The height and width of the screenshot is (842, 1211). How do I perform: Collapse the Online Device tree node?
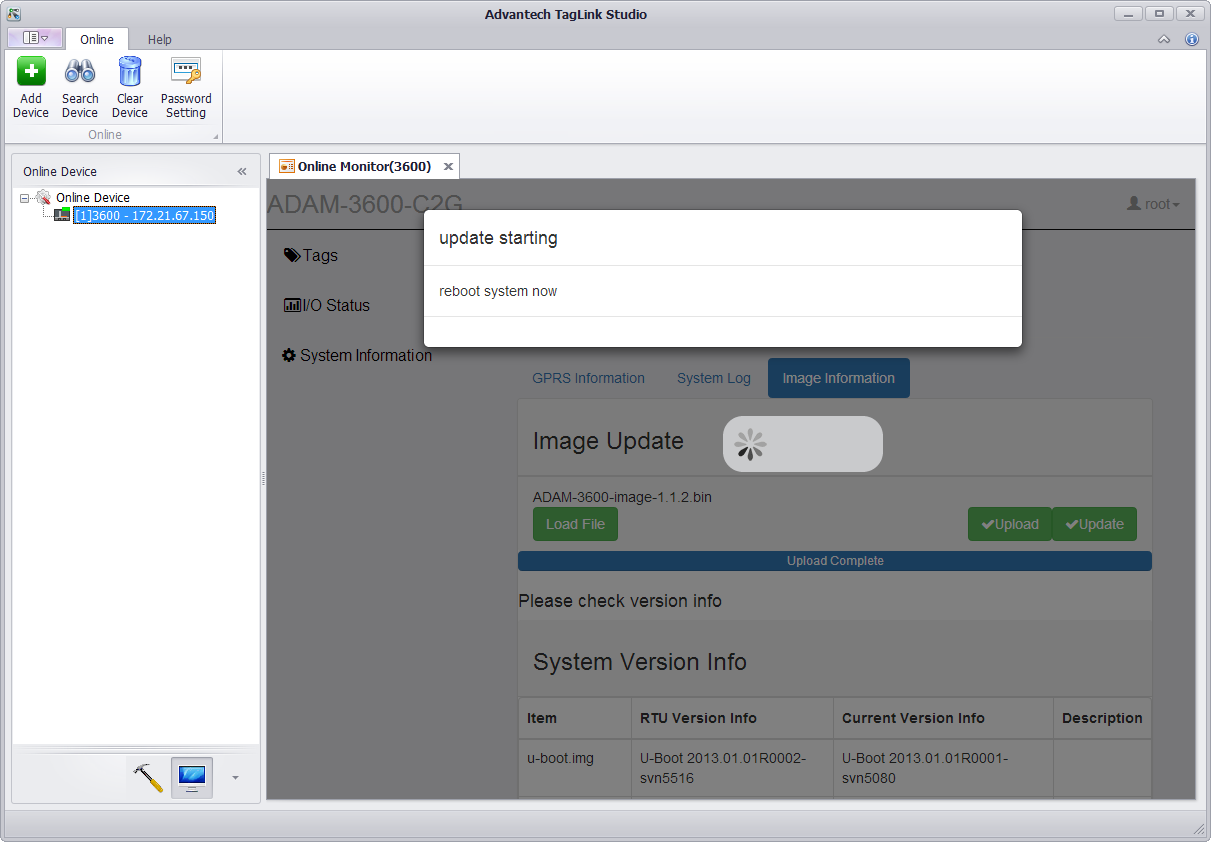point(25,198)
